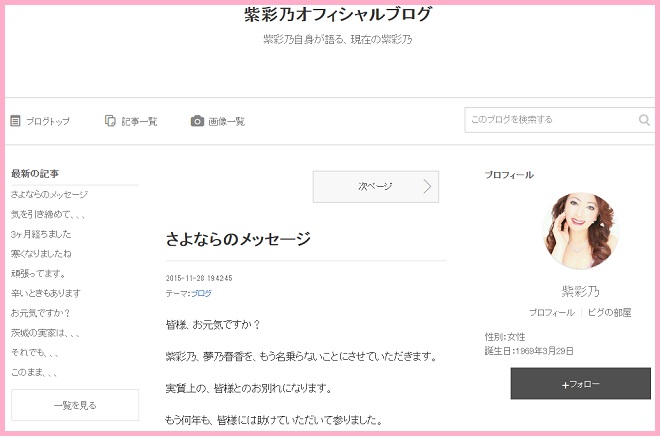
Task: Open the プロフィール link under name
Action: click(x=551, y=312)
